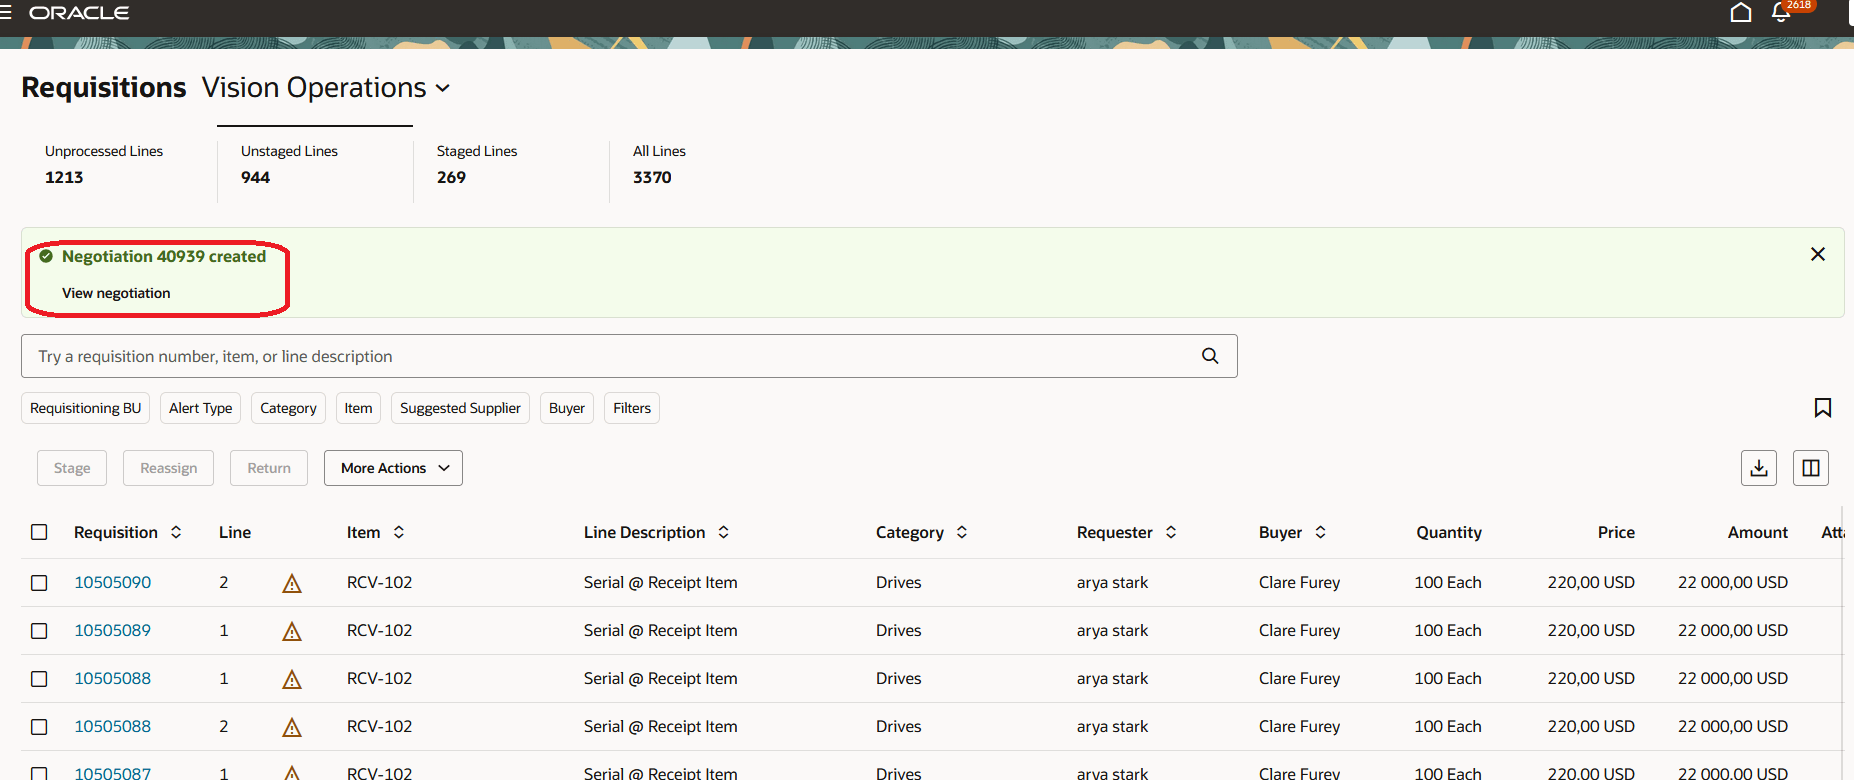1854x780 pixels.
Task: Click the search magnifier icon
Action: (1210, 356)
